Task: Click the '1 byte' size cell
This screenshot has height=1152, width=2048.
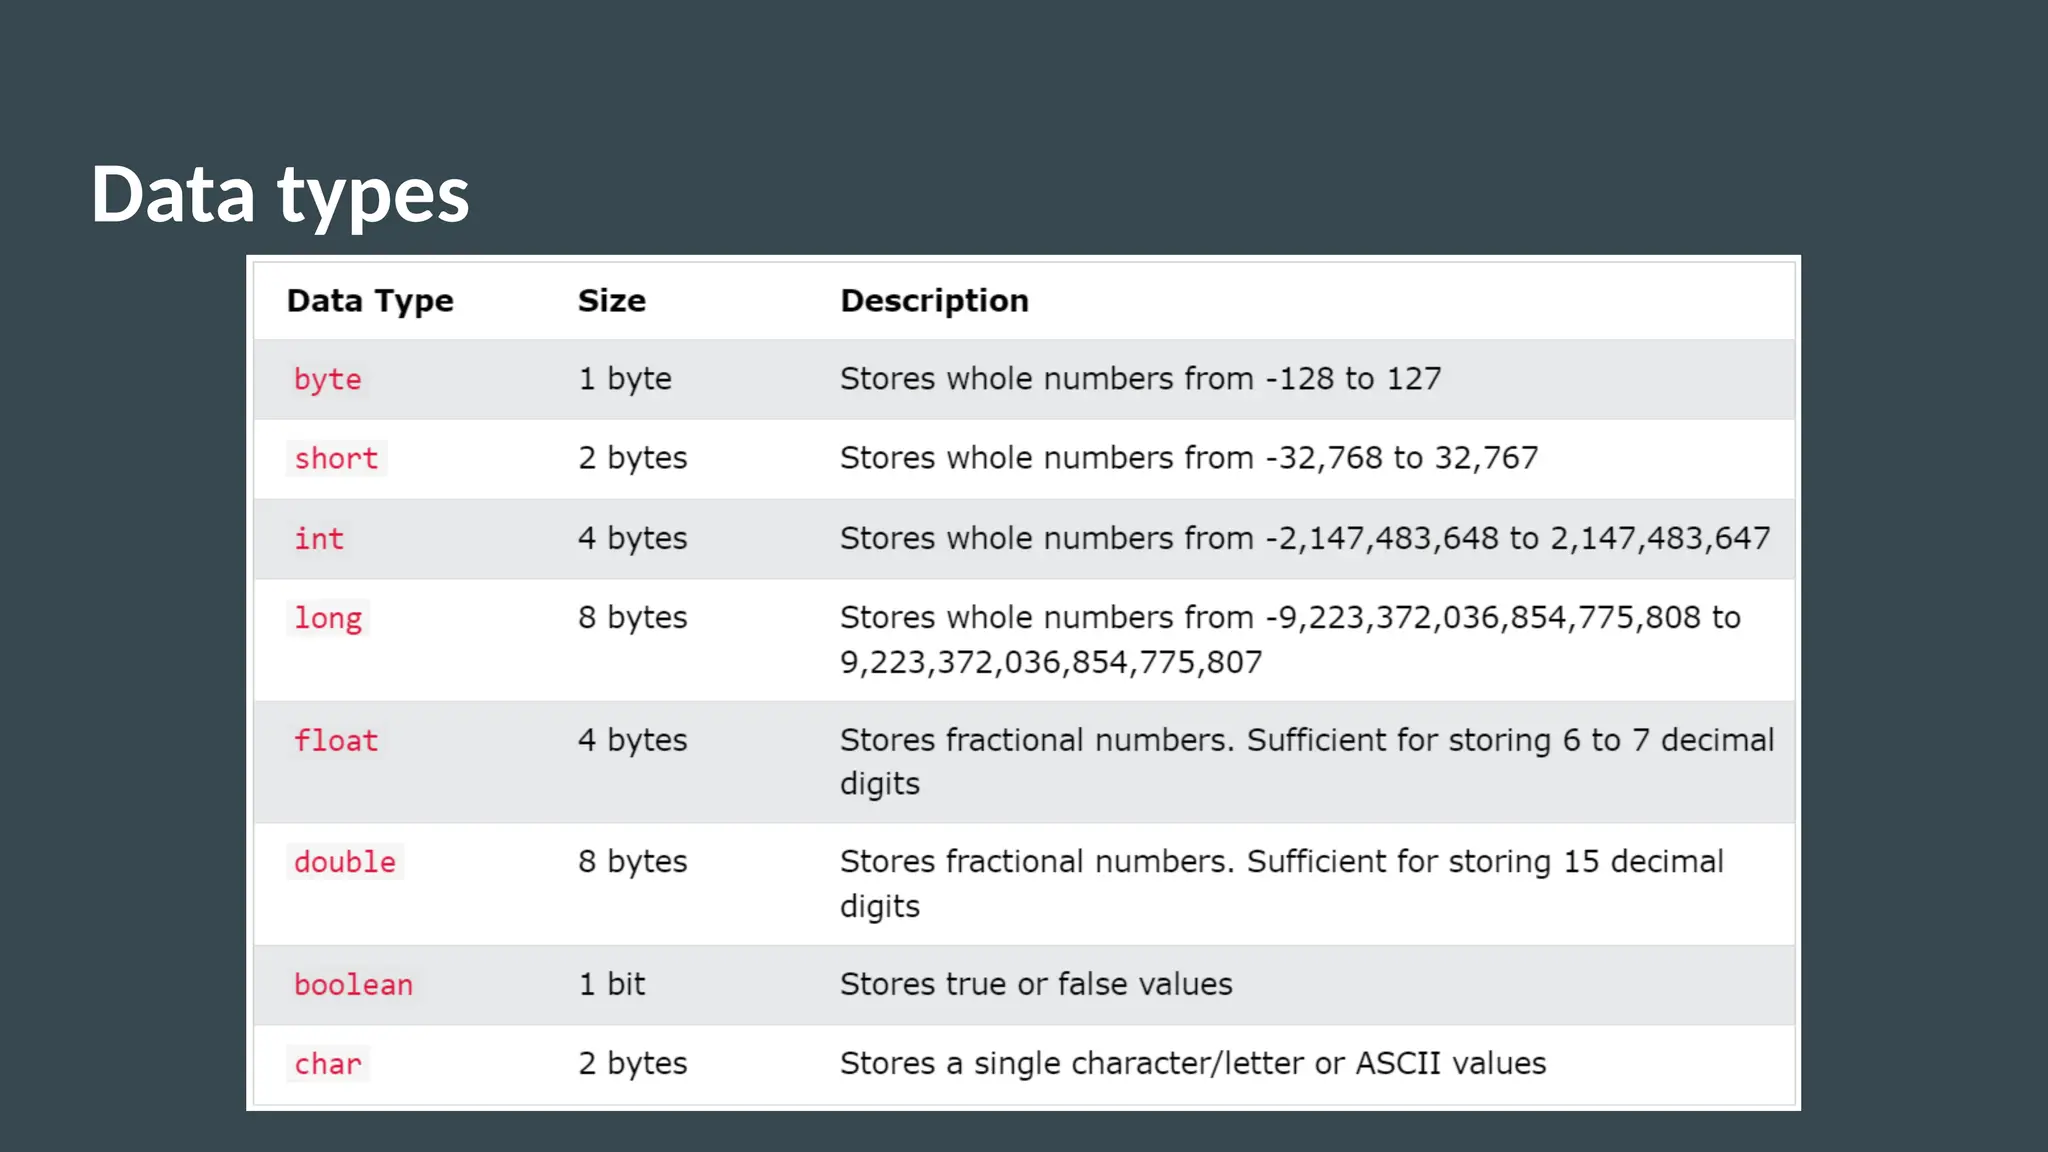Action: point(625,379)
